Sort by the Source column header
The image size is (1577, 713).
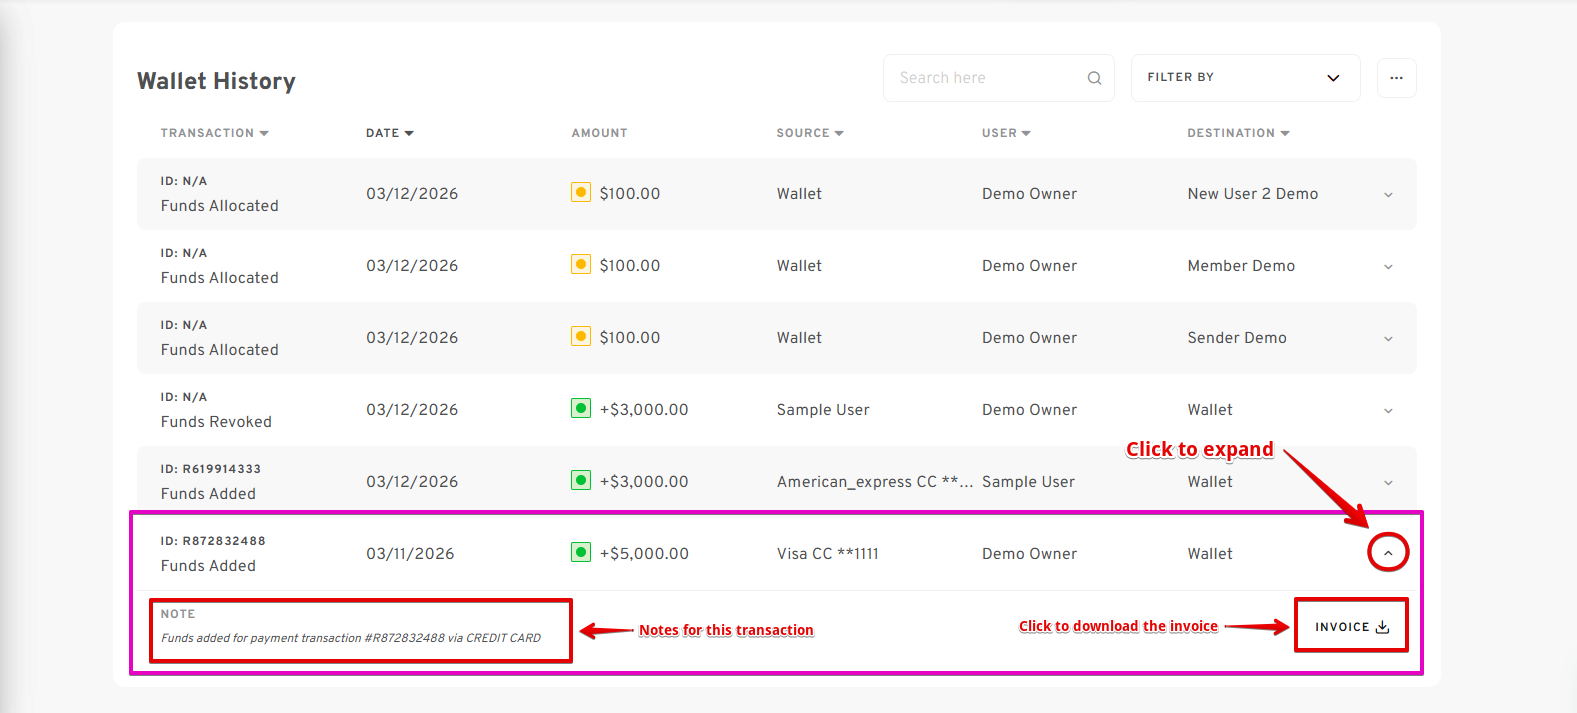(x=810, y=133)
